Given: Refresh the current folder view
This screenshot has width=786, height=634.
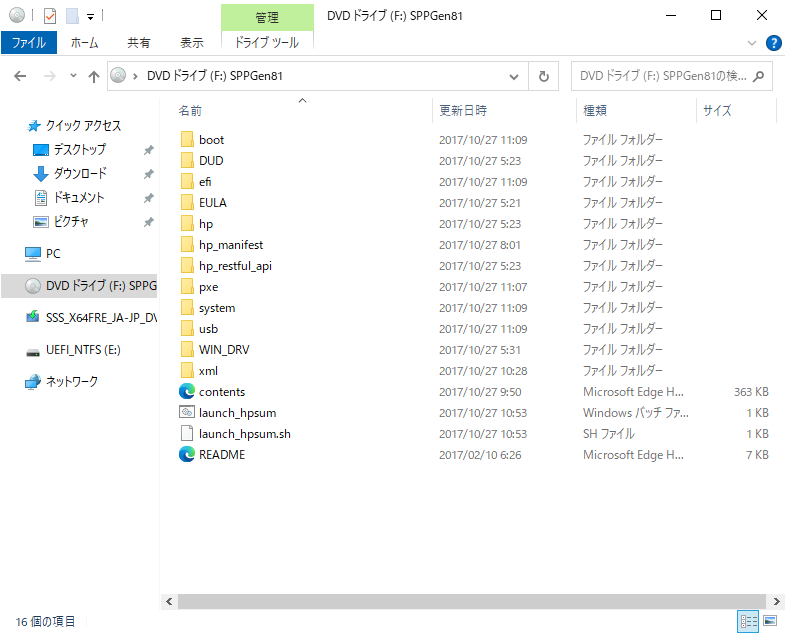Looking at the screenshot, I should 543,77.
